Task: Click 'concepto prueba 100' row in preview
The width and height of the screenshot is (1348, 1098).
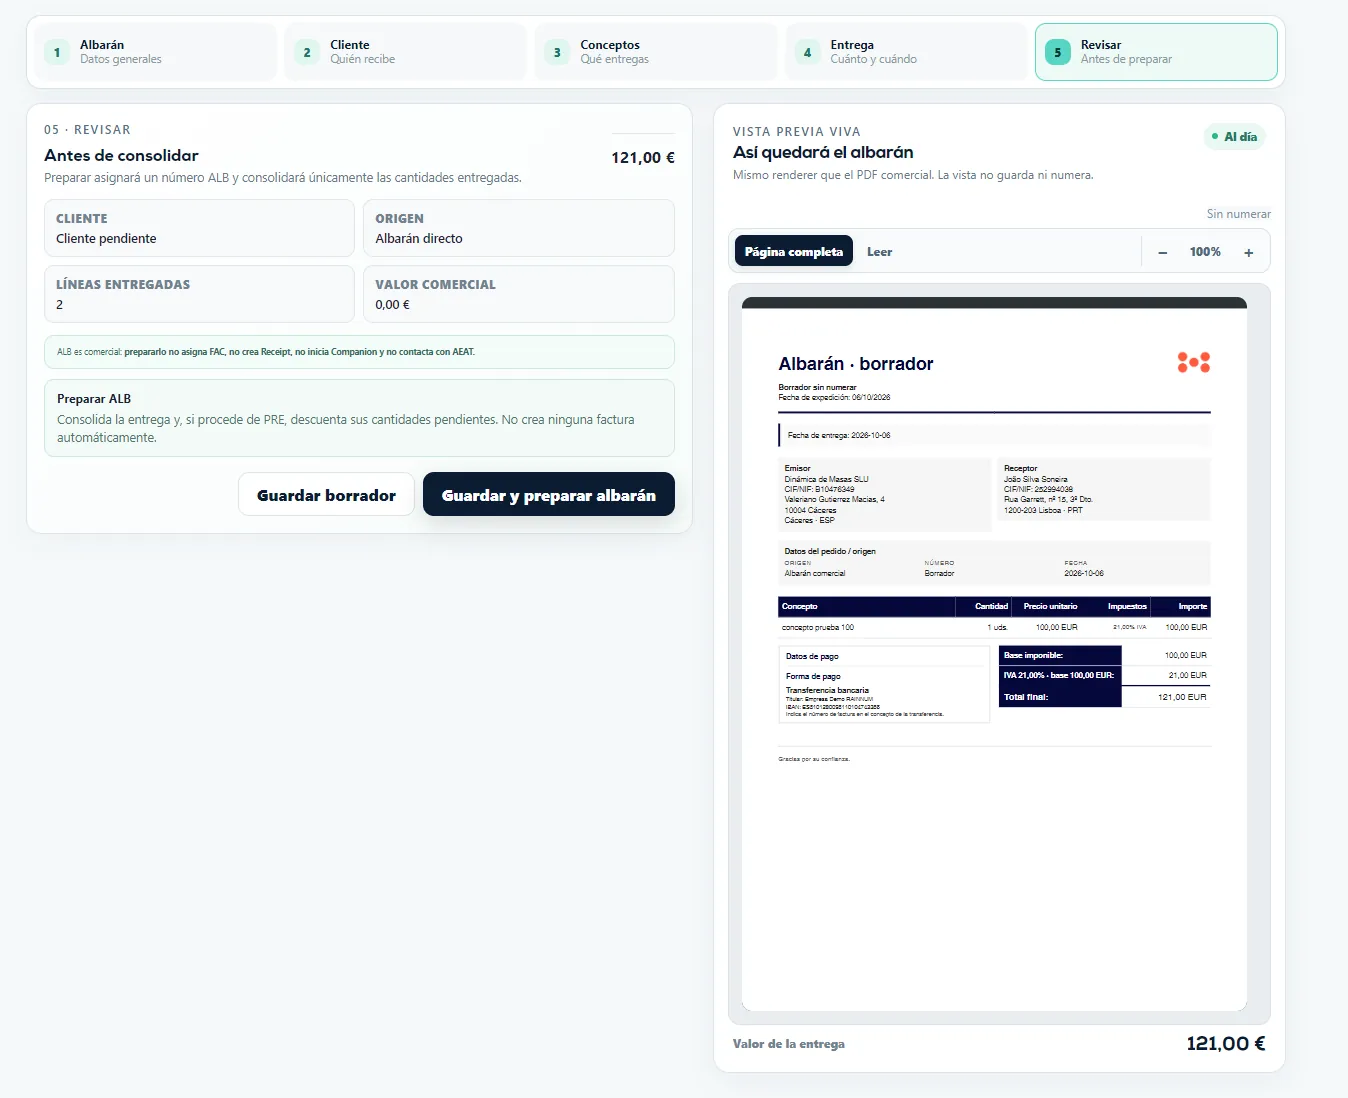Action: [994, 627]
